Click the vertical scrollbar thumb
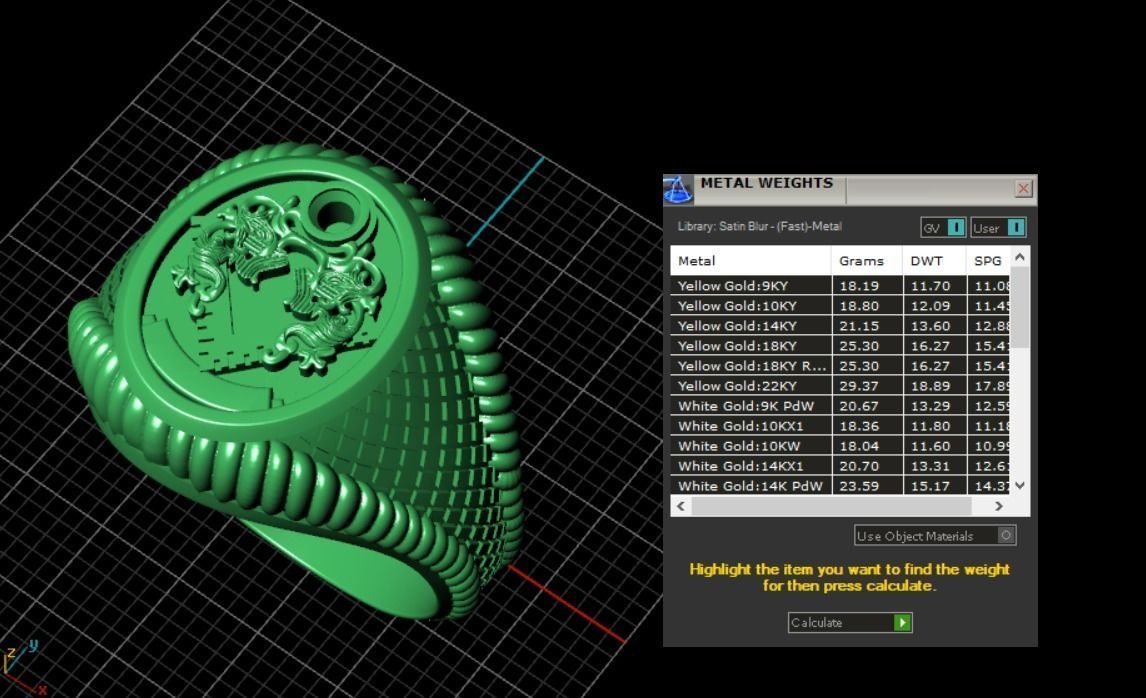Viewport: 1146px width, 698px height. click(1020, 307)
